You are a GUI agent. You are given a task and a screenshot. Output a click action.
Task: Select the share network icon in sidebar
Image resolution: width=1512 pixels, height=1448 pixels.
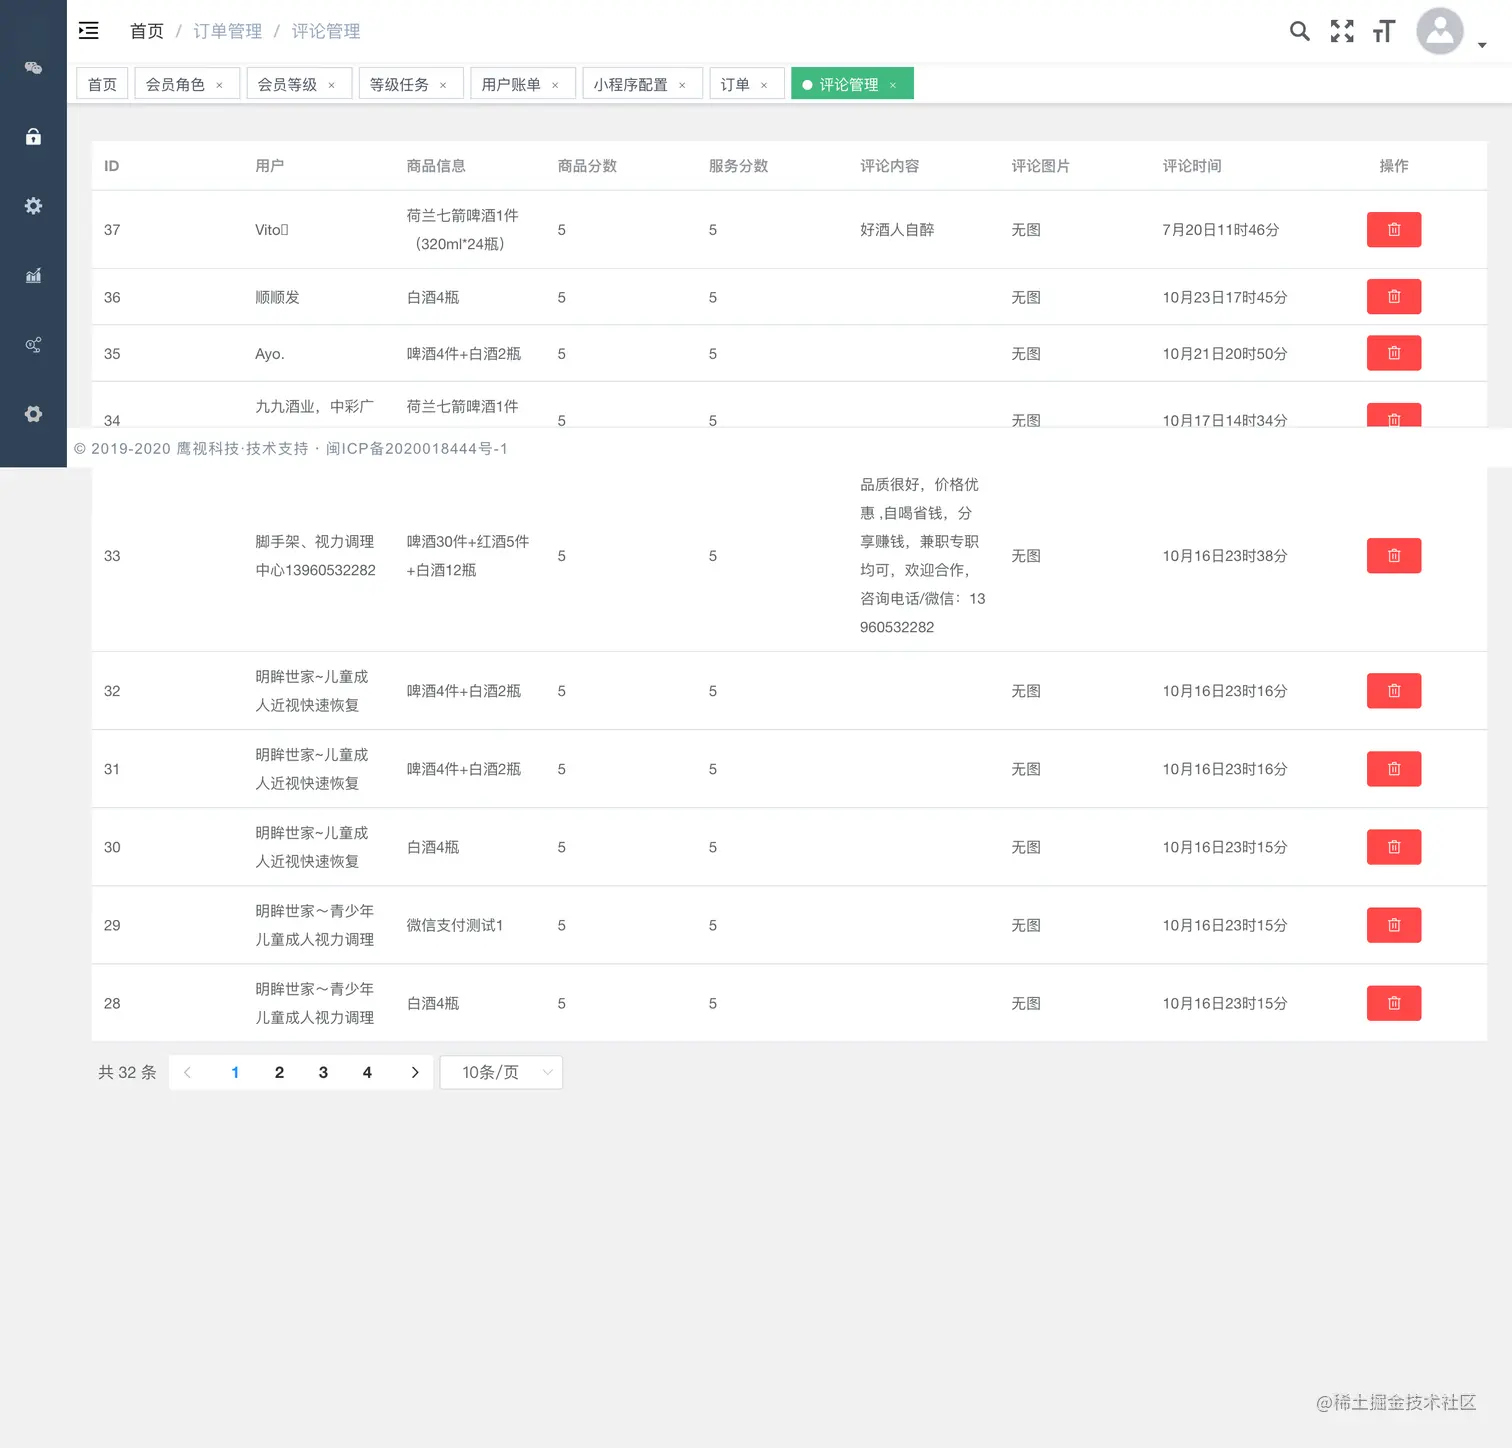(x=33, y=345)
